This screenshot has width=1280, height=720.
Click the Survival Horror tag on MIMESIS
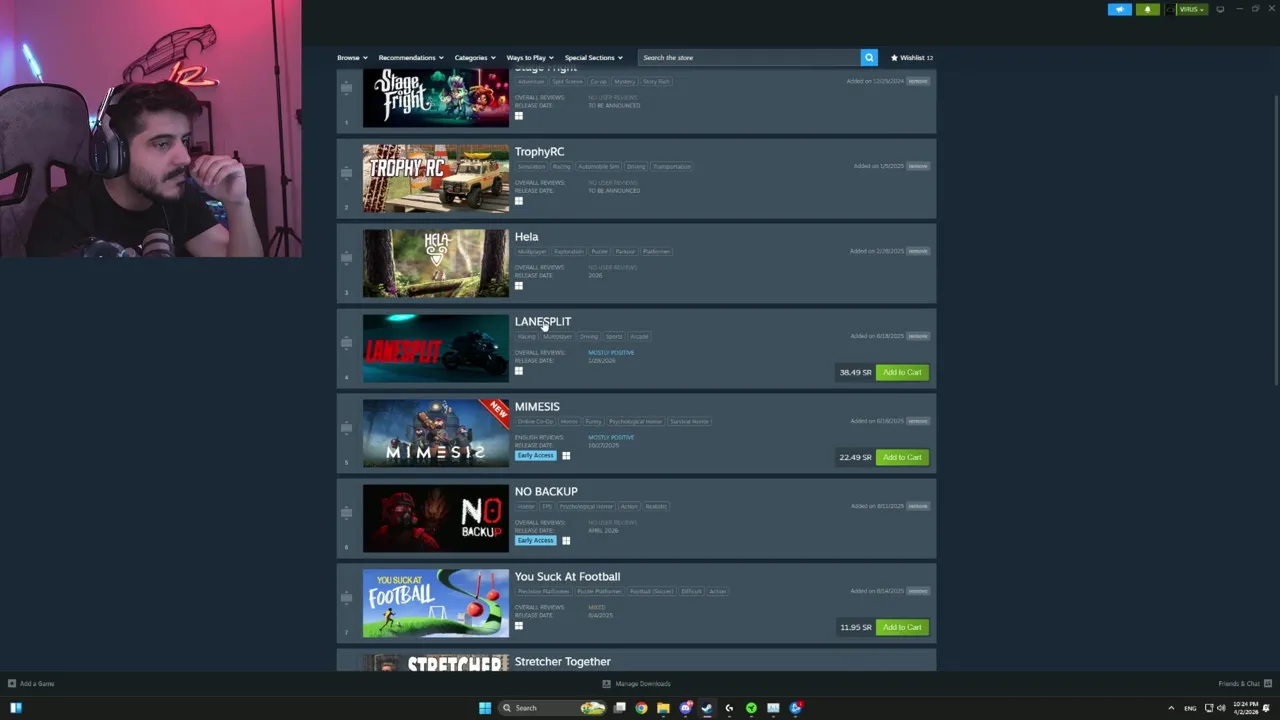click(x=690, y=421)
